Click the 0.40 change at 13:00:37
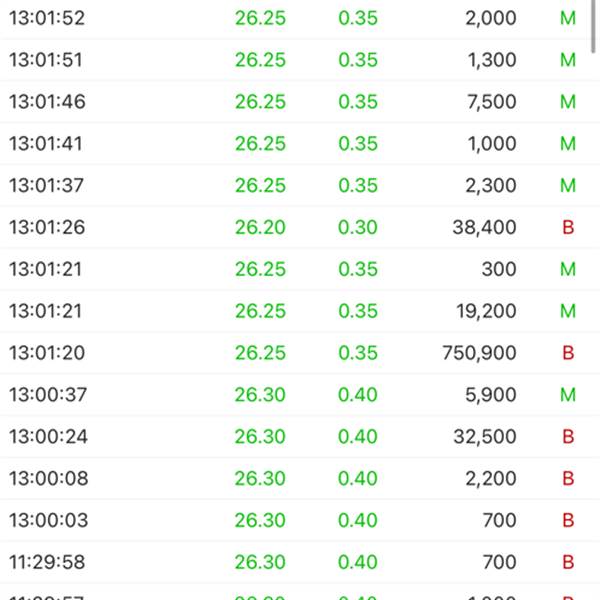This screenshot has height=600, width=600. (x=358, y=395)
